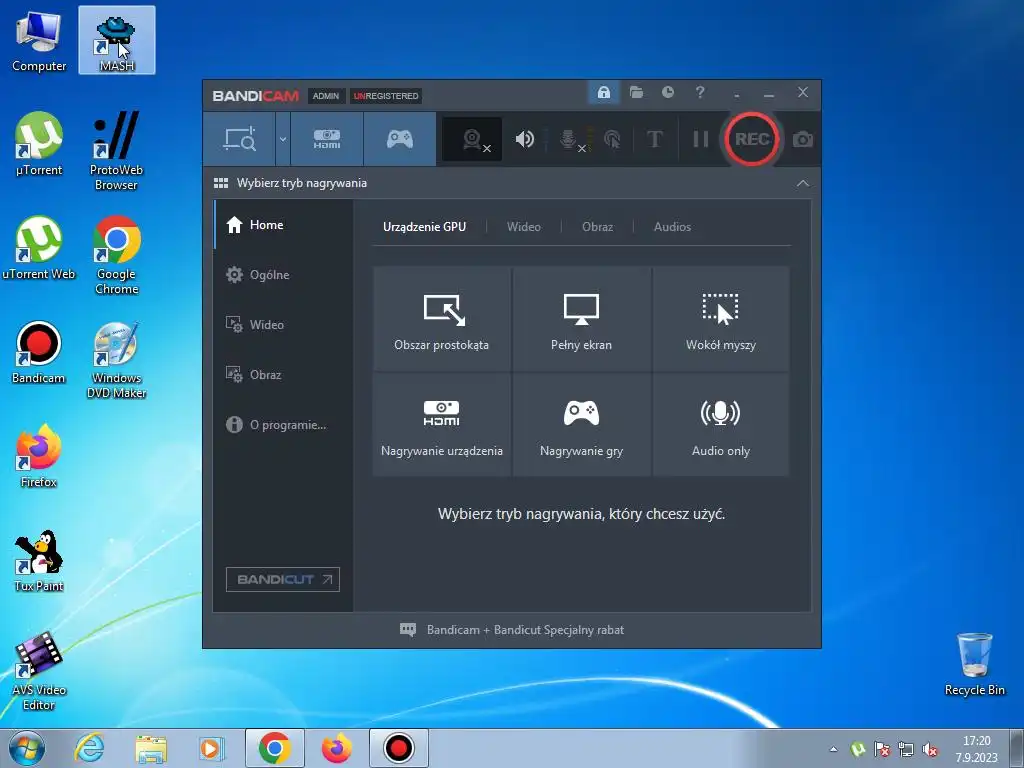
Task: Select the MASH desktop shortcut
Action: (117, 40)
